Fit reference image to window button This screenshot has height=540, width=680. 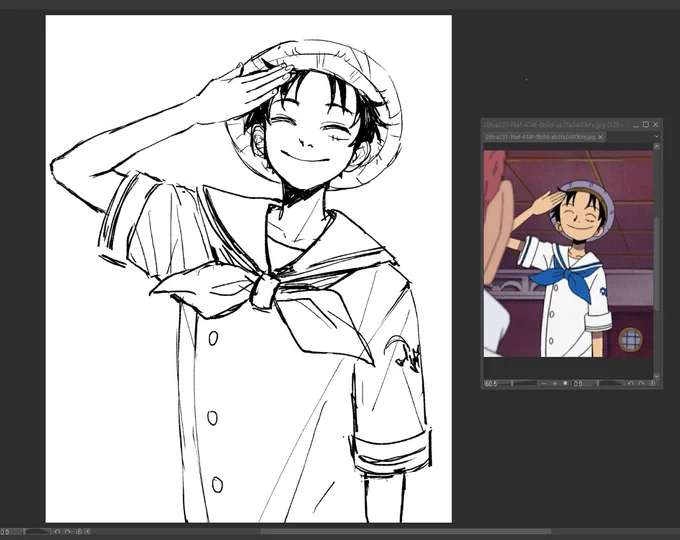pos(566,383)
